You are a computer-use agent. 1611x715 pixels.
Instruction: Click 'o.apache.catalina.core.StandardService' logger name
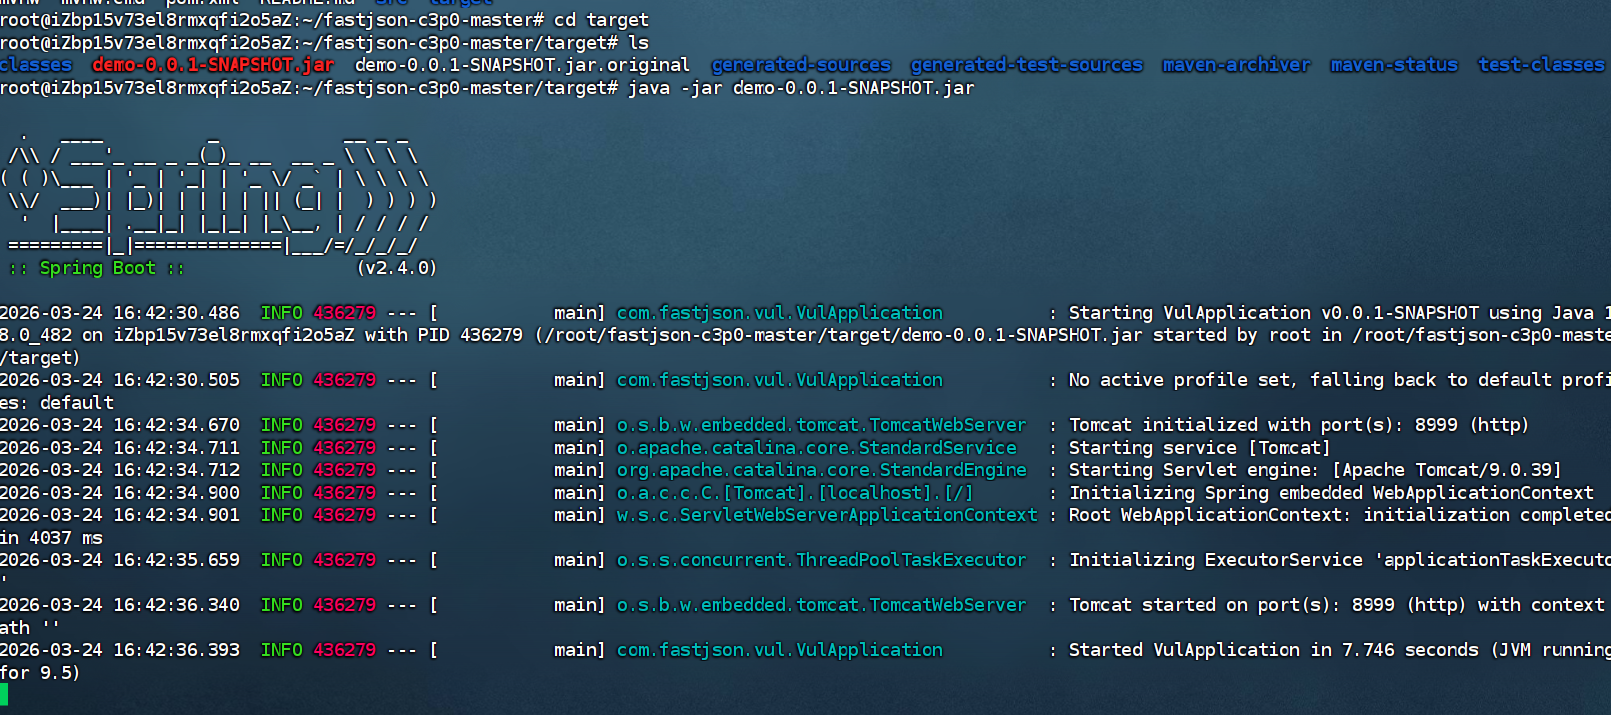(816, 448)
